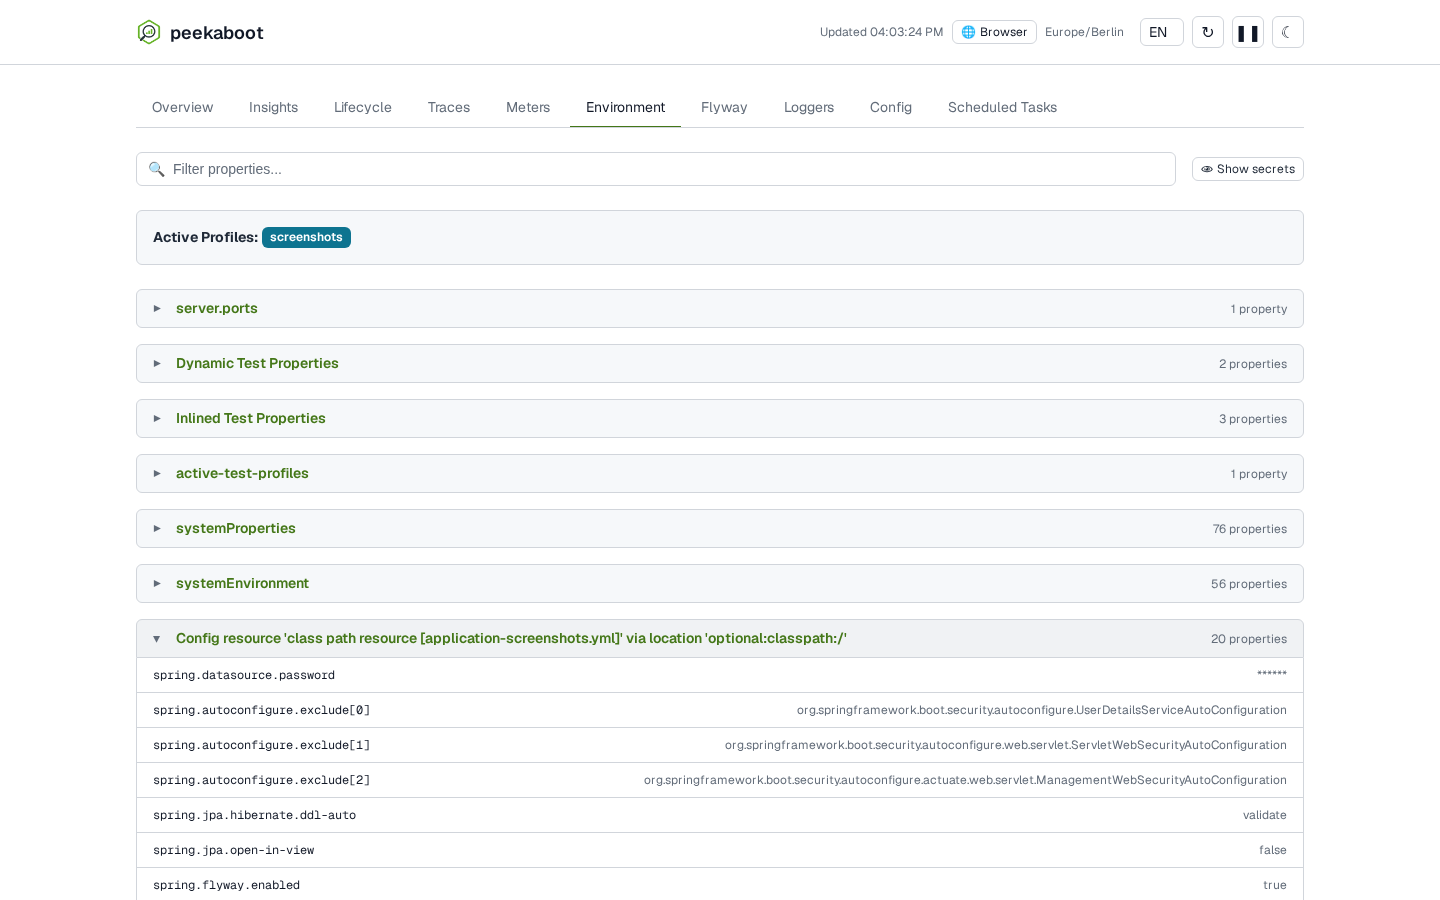The image size is (1440, 900).
Task: Go to the Scheduled Tasks tab
Action: tap(1002, 107)
